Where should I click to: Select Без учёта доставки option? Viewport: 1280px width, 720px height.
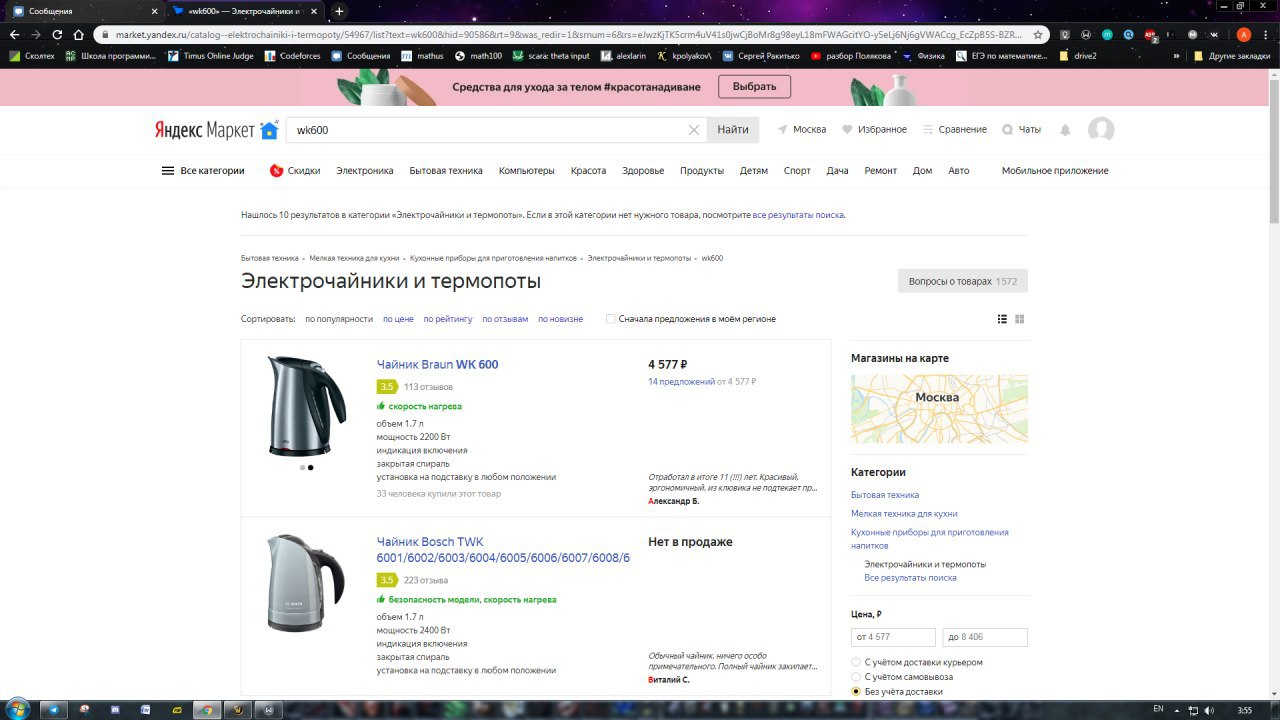856,691
